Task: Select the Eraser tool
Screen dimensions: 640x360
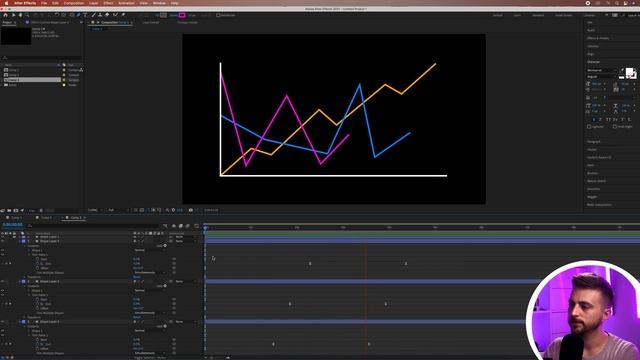Action: [x=107, y=15]
